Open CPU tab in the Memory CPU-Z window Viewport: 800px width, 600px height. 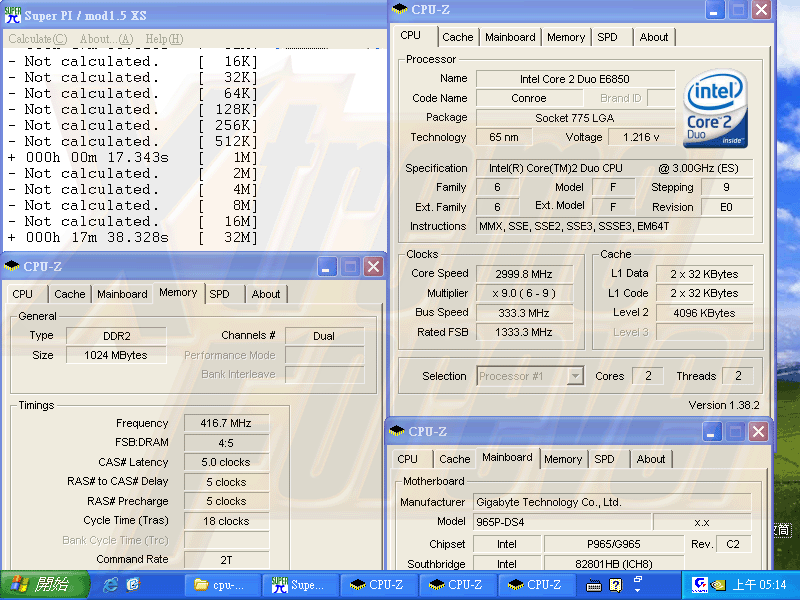pyautogui.click(x=22, y=294)
